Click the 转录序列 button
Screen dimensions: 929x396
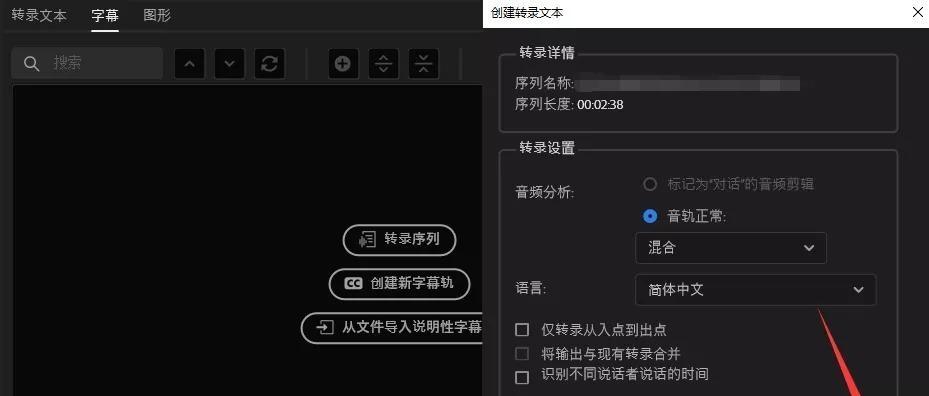400,239
